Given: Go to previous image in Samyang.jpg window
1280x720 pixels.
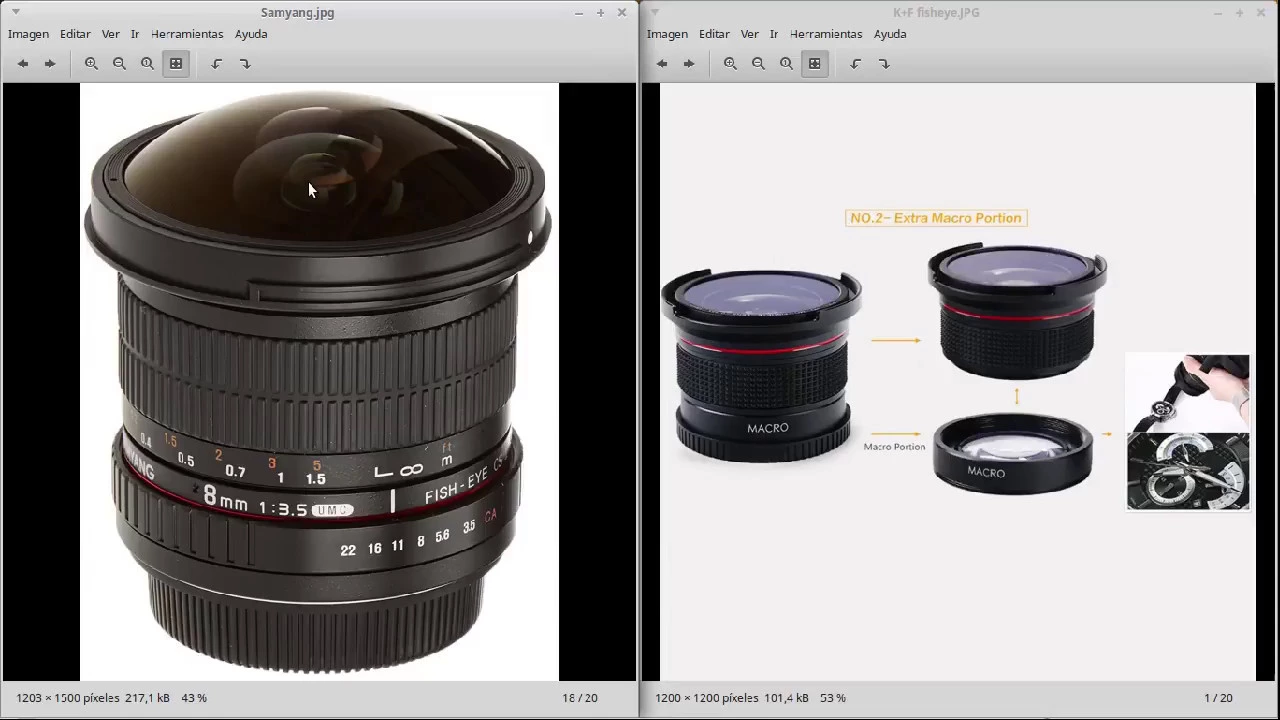Looking at the screenshot, I should click(x=22, y=63).
